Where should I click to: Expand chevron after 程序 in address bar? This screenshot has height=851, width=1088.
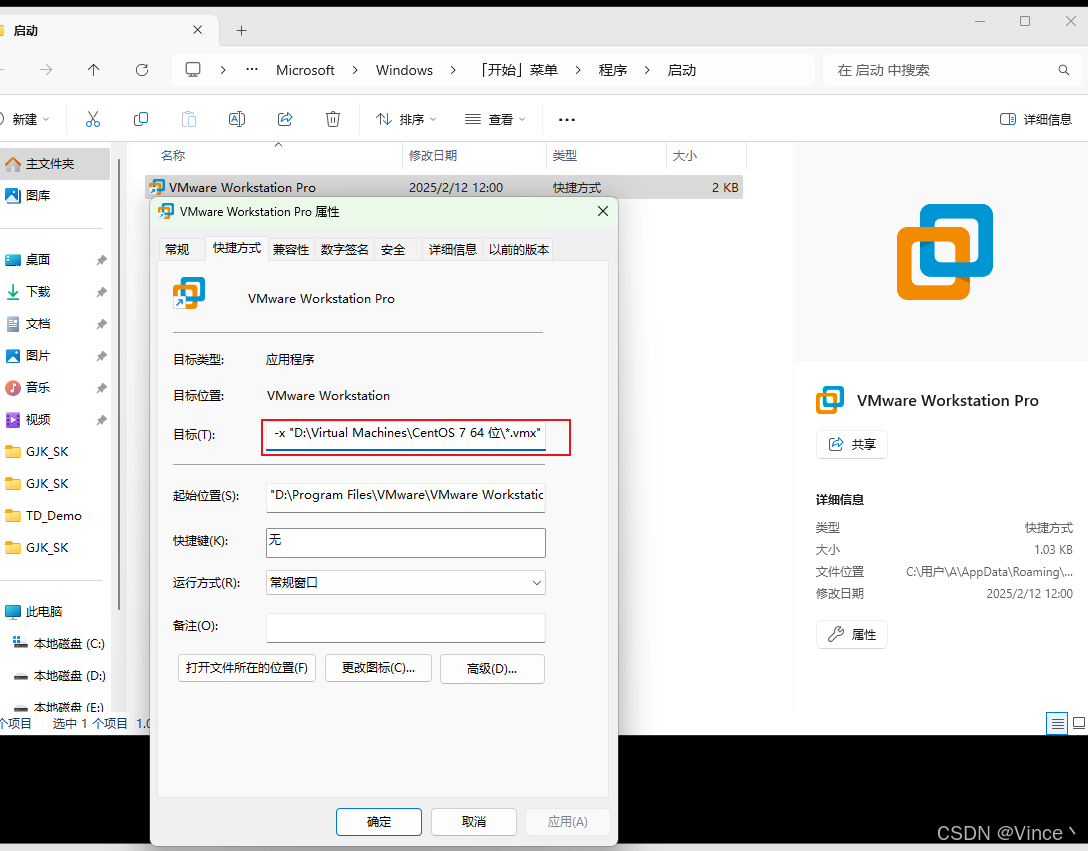[x=647, y=70]
